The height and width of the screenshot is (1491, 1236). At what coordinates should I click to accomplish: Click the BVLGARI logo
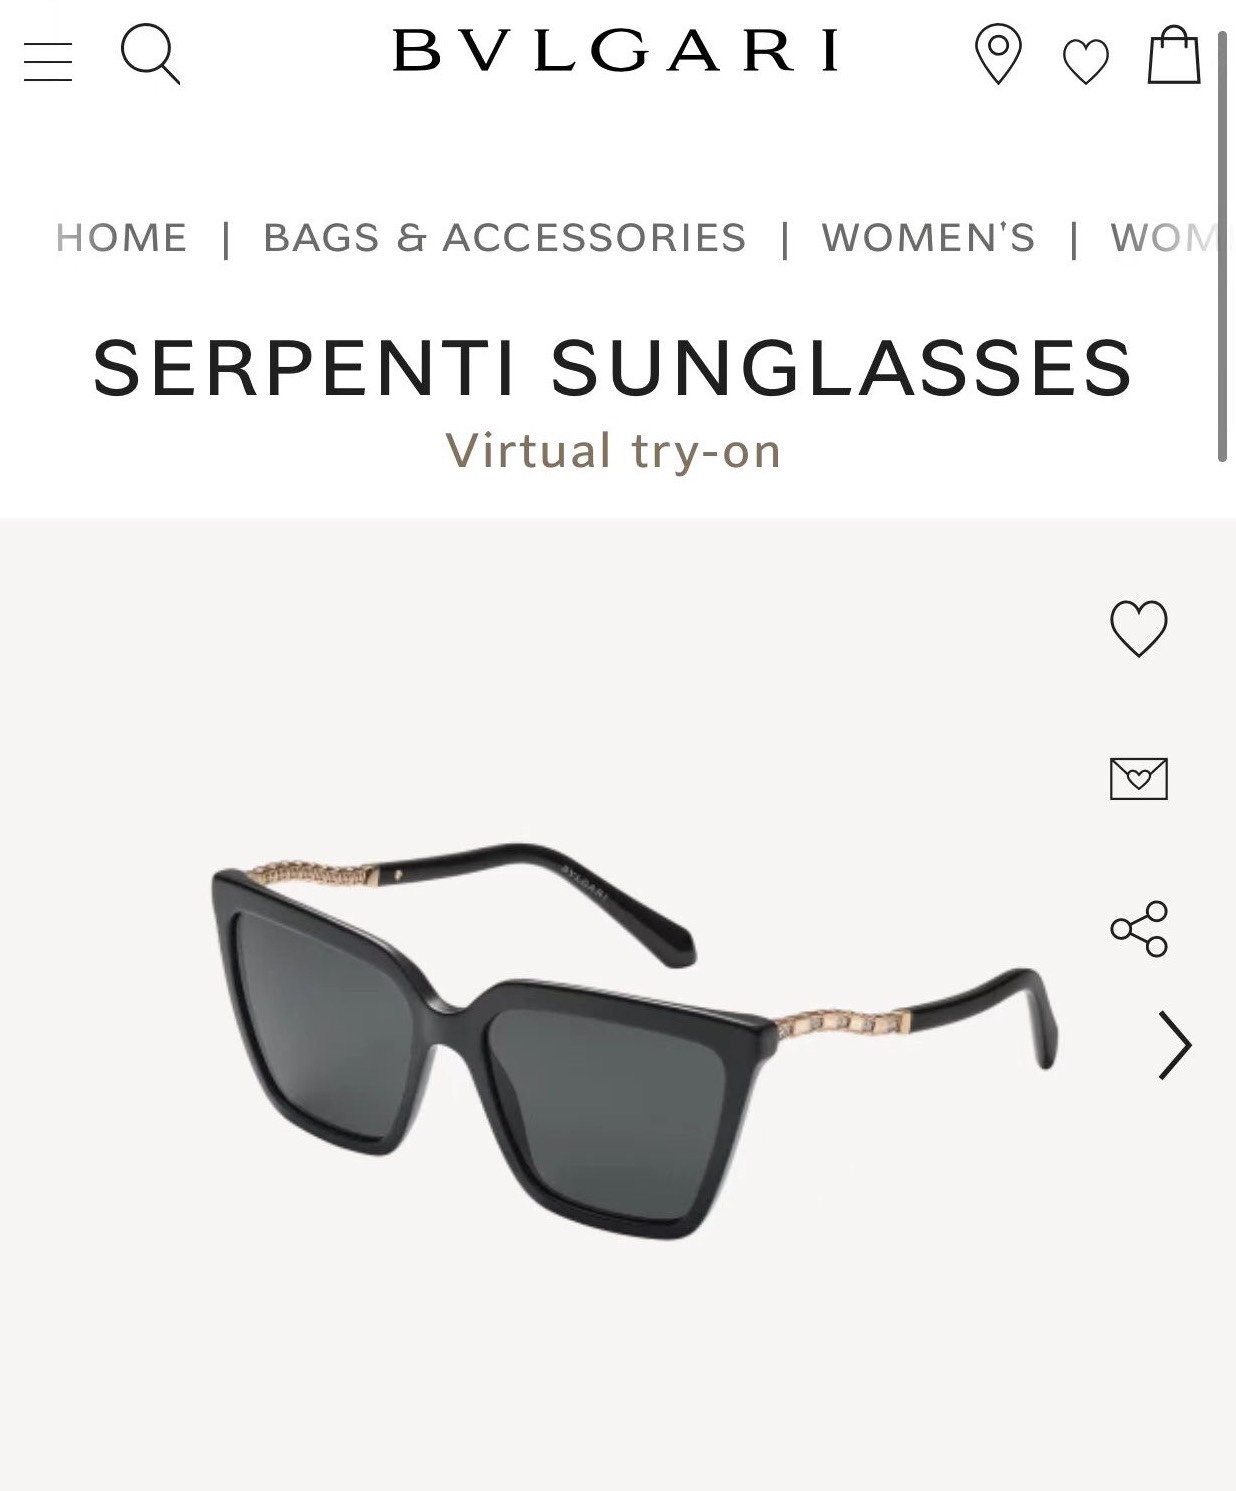[616, 51]
